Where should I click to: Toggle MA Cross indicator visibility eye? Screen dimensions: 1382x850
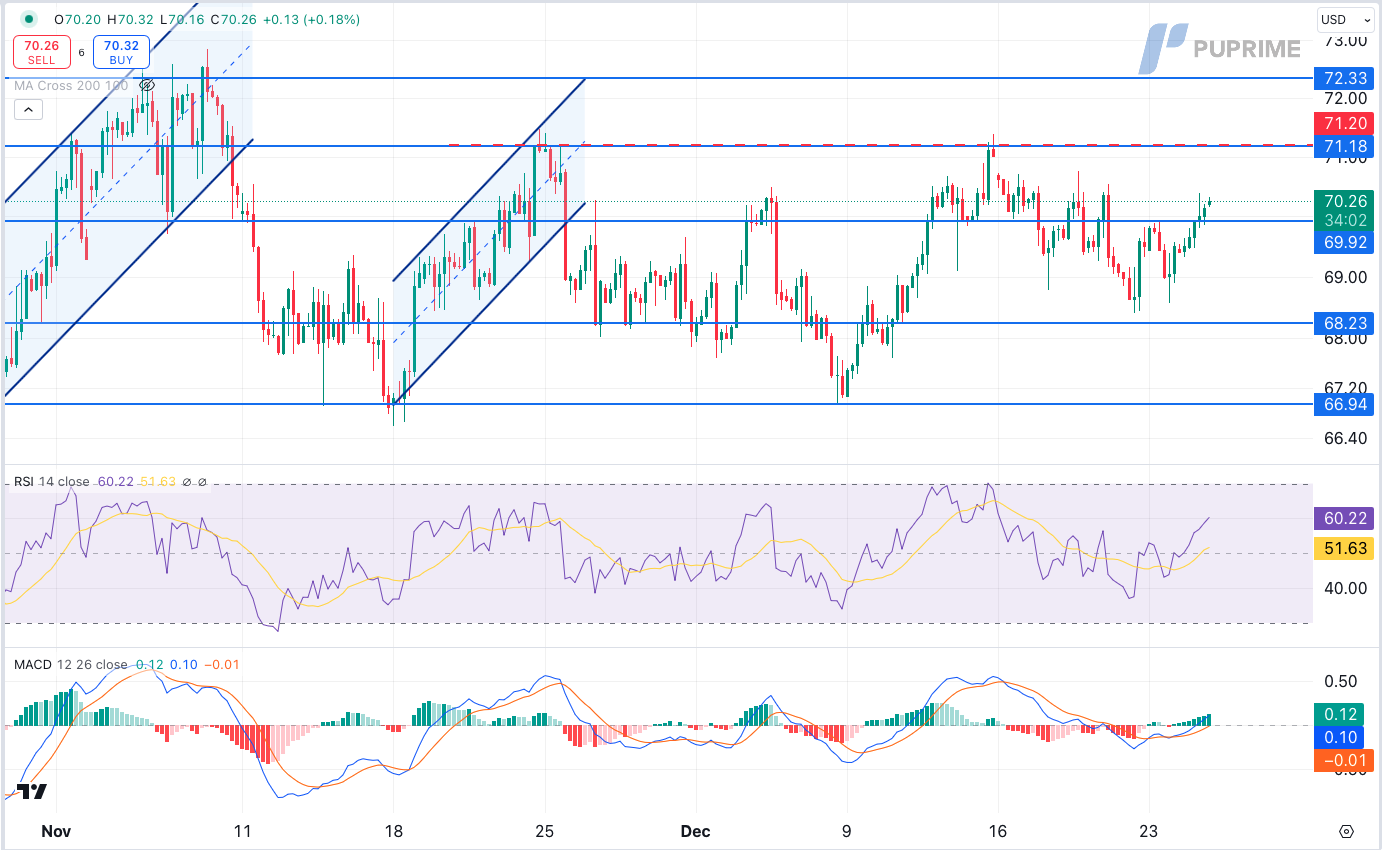(x=146, y=85)
